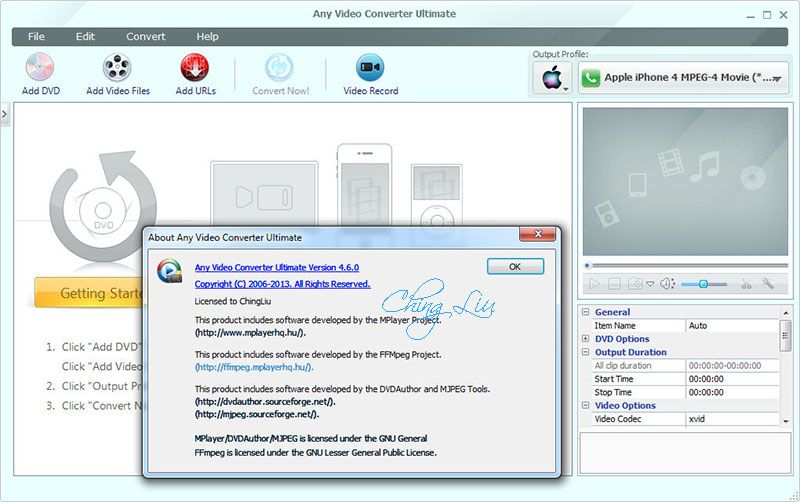The height and width of the screenshot is (502, 800).
Task: Click the Apple device profile icon
Action: pyautogui.click(x=551, y=77)
